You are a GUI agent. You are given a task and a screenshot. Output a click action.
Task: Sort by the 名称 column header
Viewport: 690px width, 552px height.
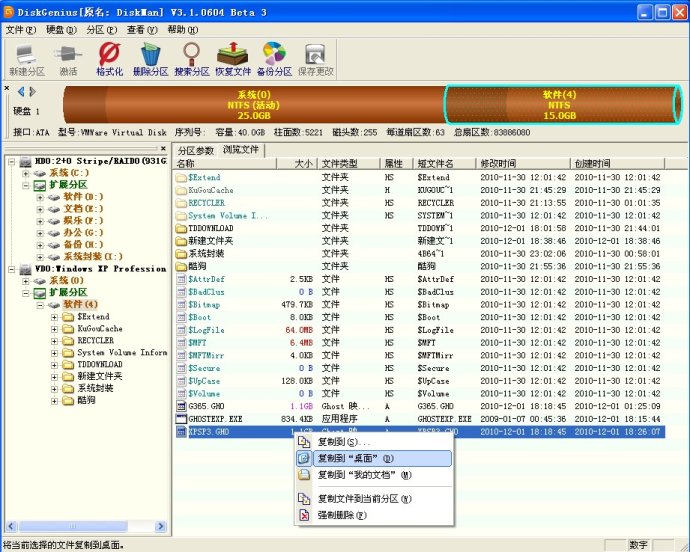pyautogui.click(x=225, y=164)
